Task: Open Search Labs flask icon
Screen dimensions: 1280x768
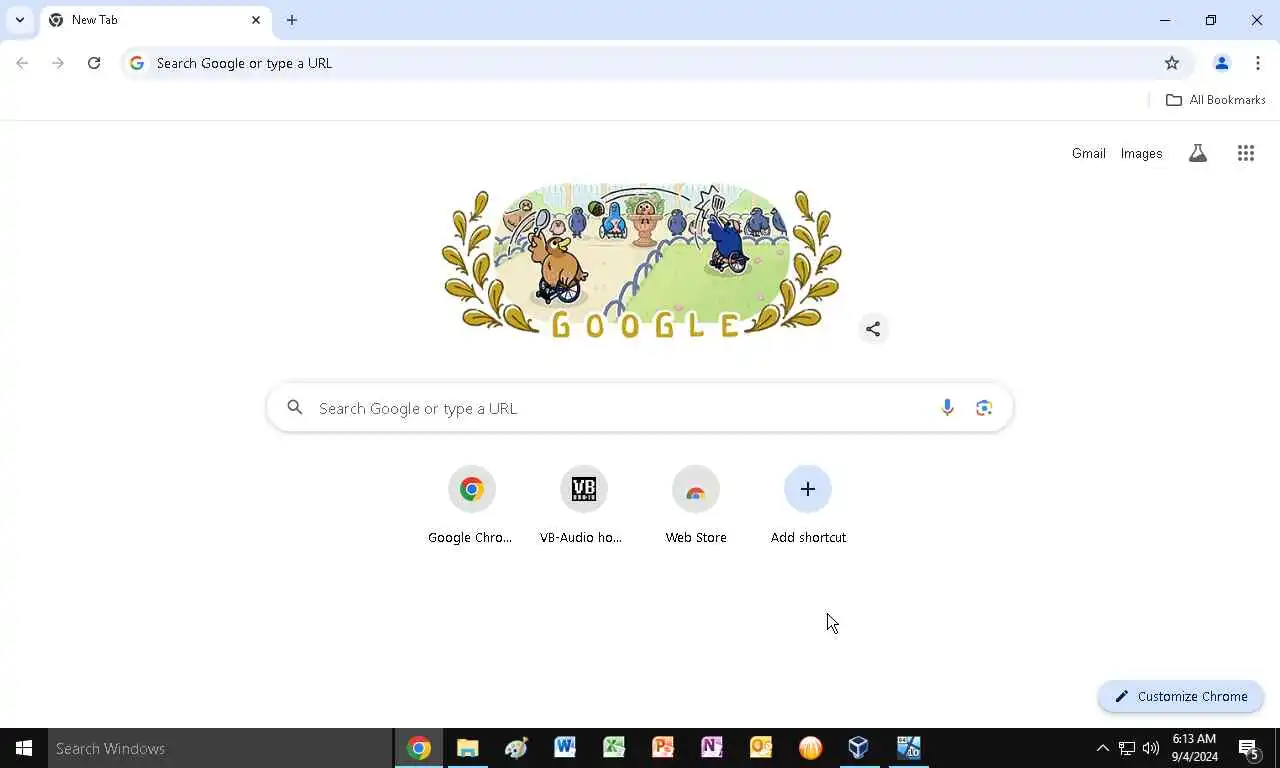Action: coord(1197,153)
